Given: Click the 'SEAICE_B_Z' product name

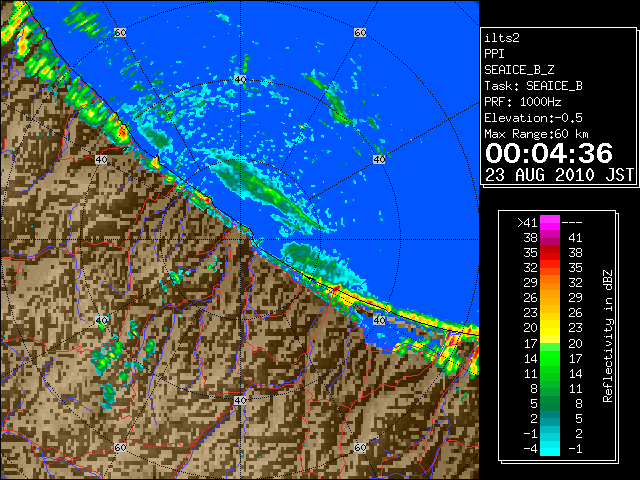Looking at the screenshot, I should tap(519, 70).
